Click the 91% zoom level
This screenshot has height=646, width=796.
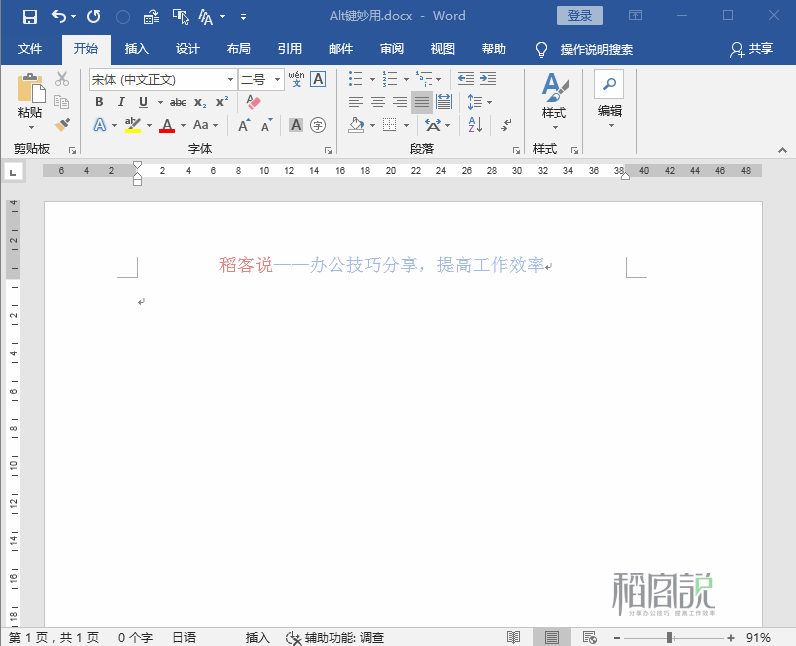click(x=758, y=637)
